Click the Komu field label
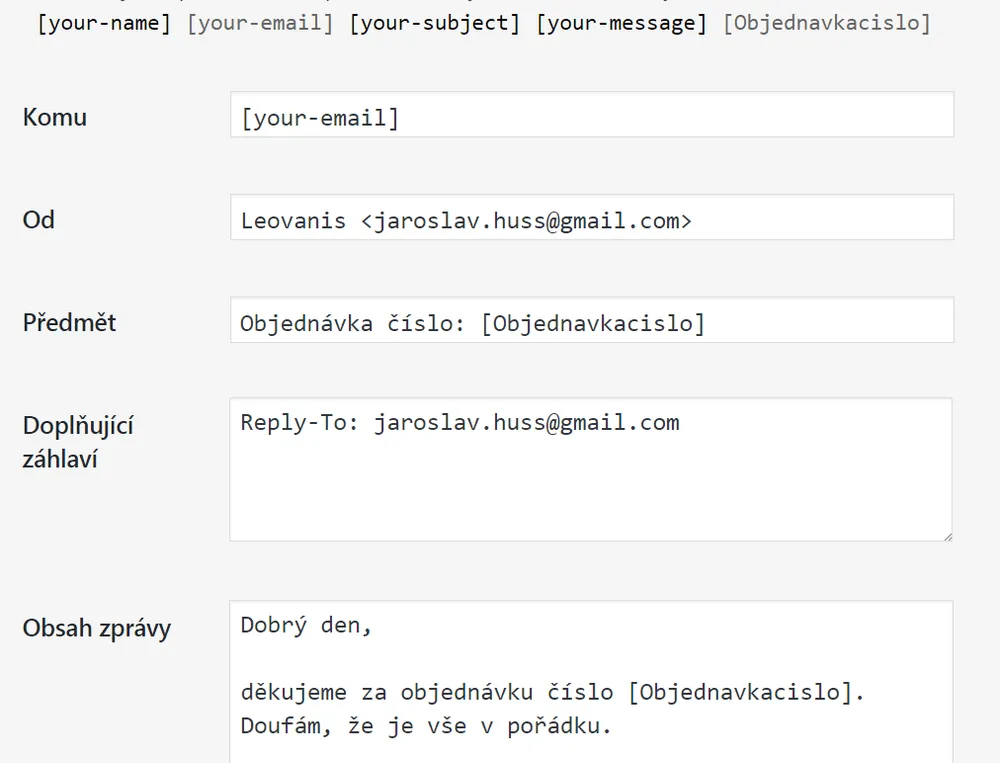 click(x=55, y=117)
